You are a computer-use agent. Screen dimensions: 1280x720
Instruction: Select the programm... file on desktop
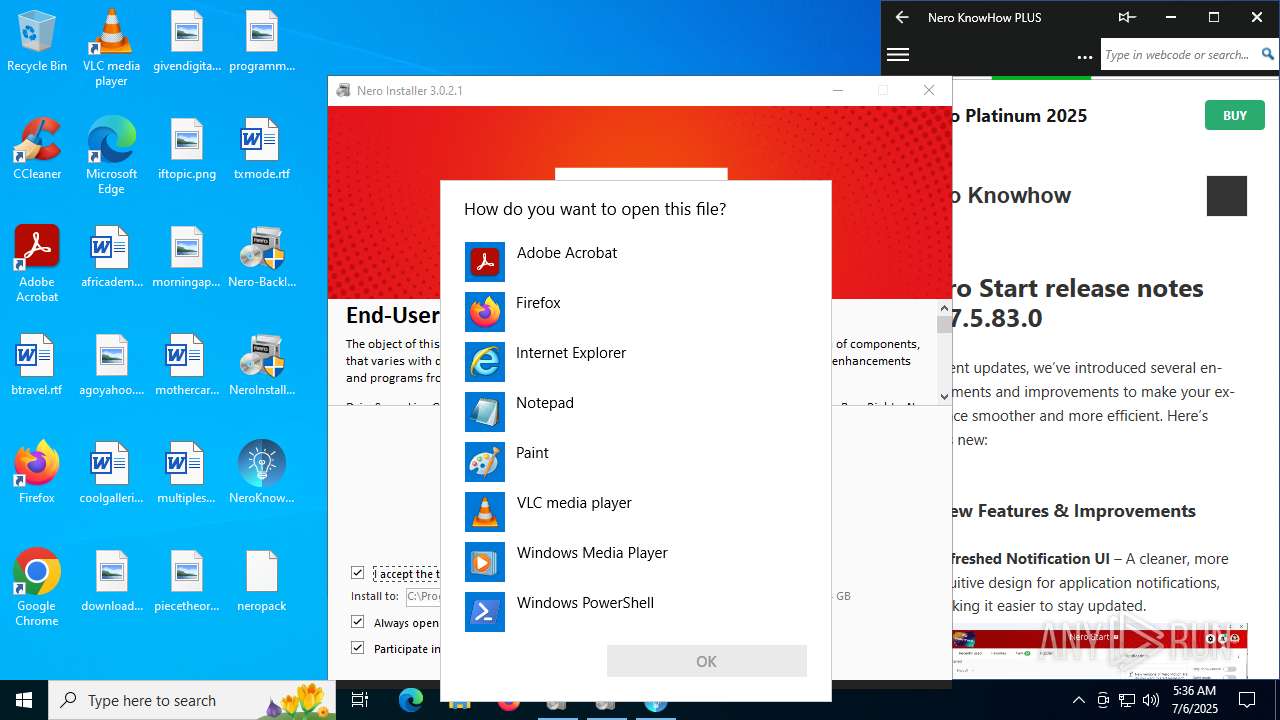pos(262,41)
